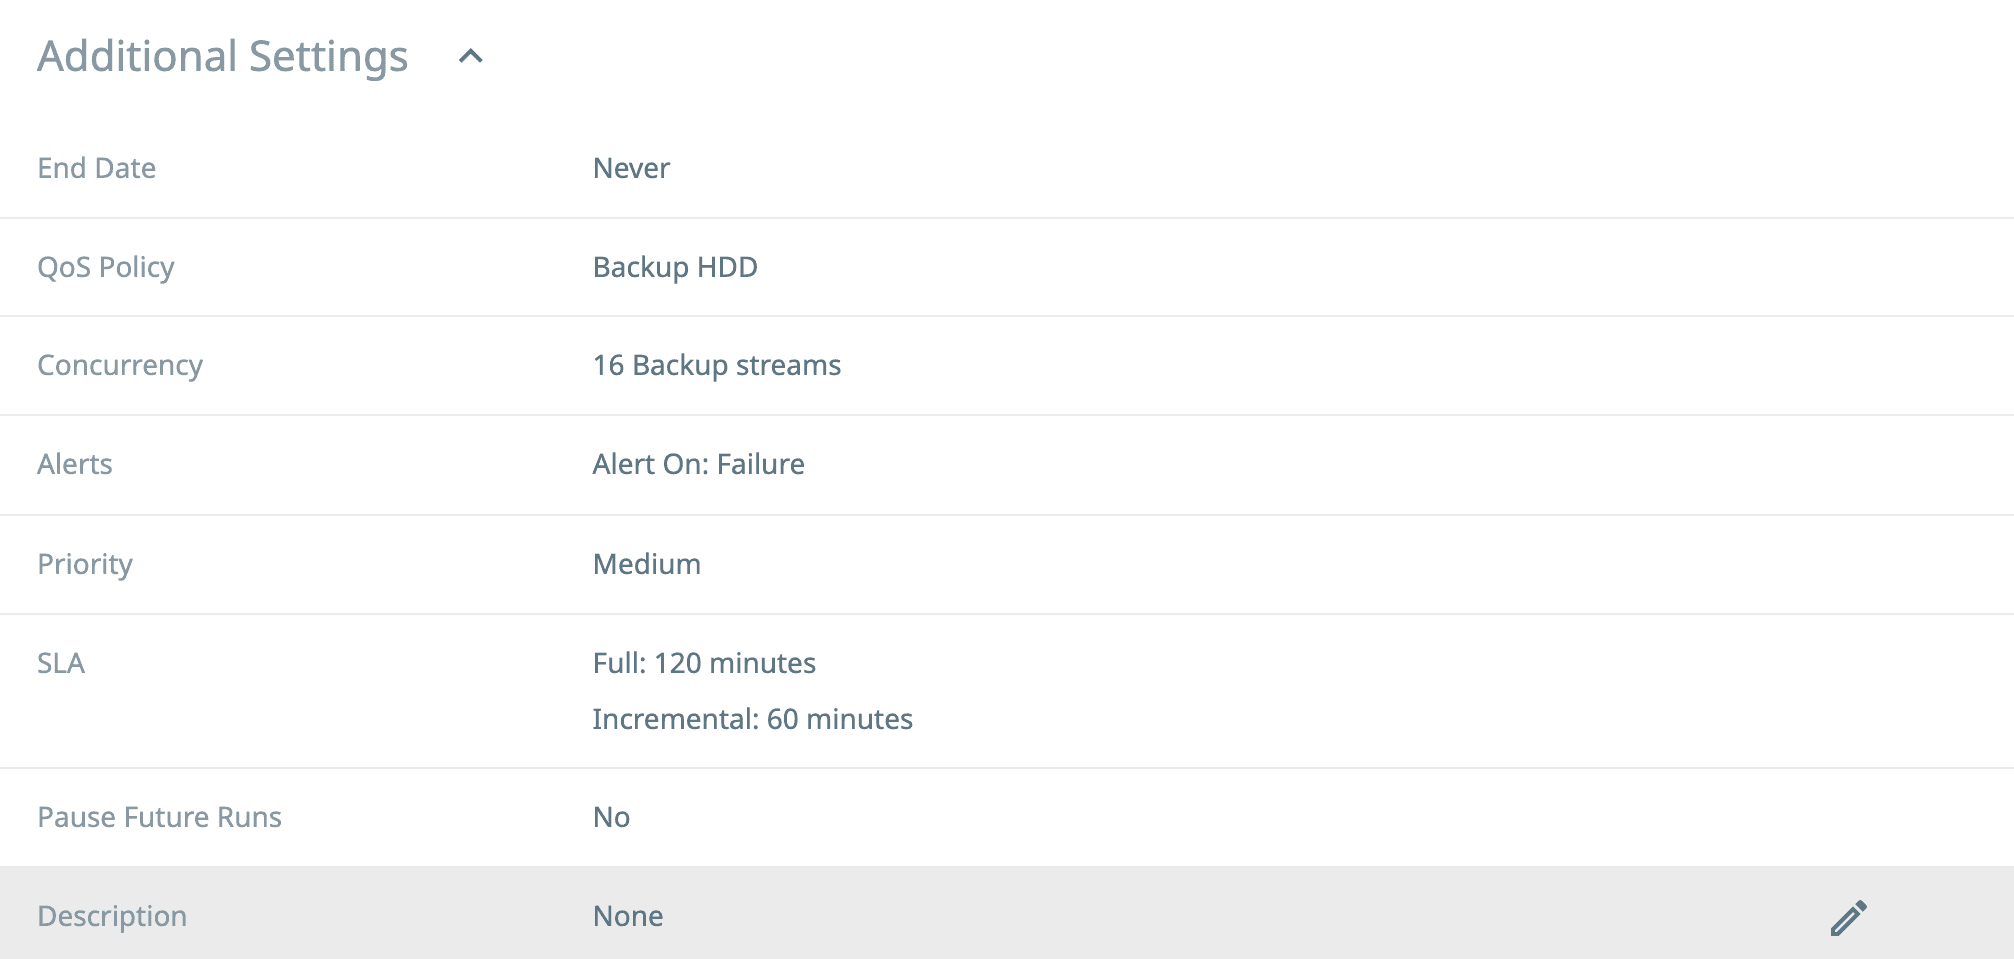Image resolution: width=2014 pixels, height=959 pixels.
Task: Click the Additional Settings heading
Action: coord(222,55)
